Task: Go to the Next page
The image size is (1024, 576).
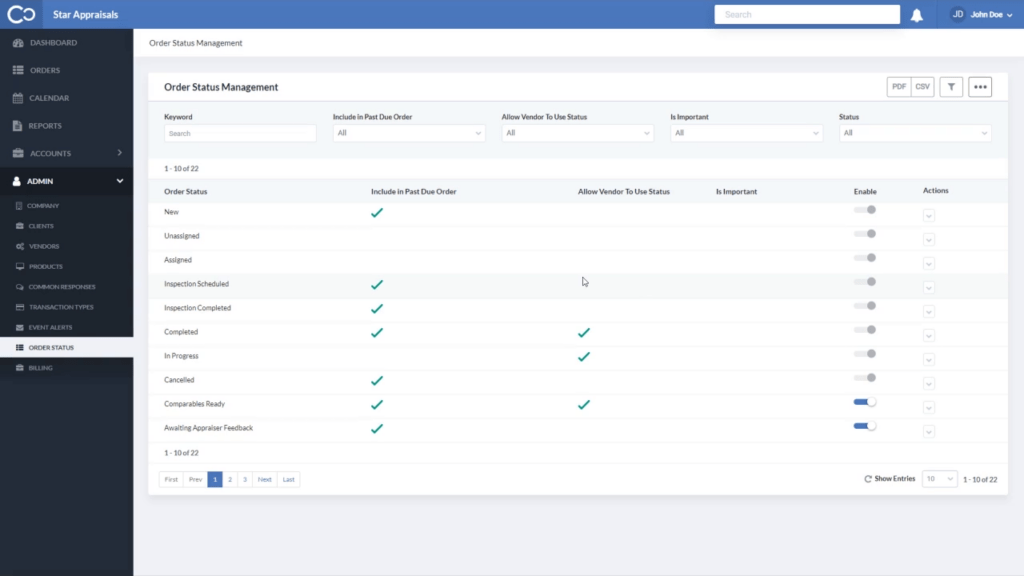Action: [264, 479]
